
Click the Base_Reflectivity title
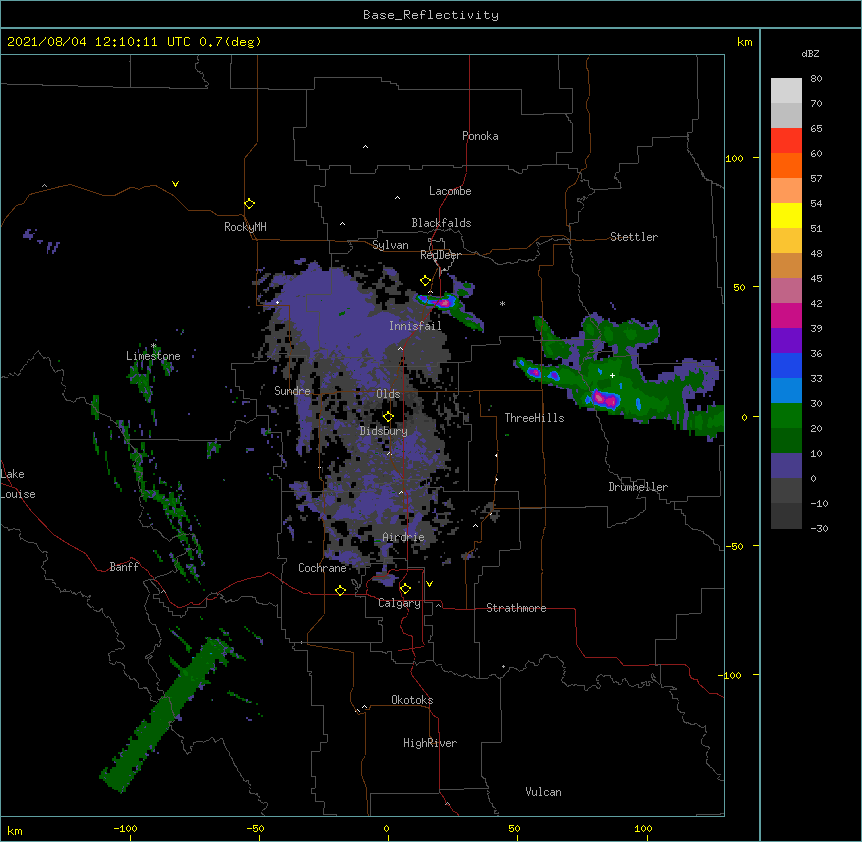[x=431, y=15]
